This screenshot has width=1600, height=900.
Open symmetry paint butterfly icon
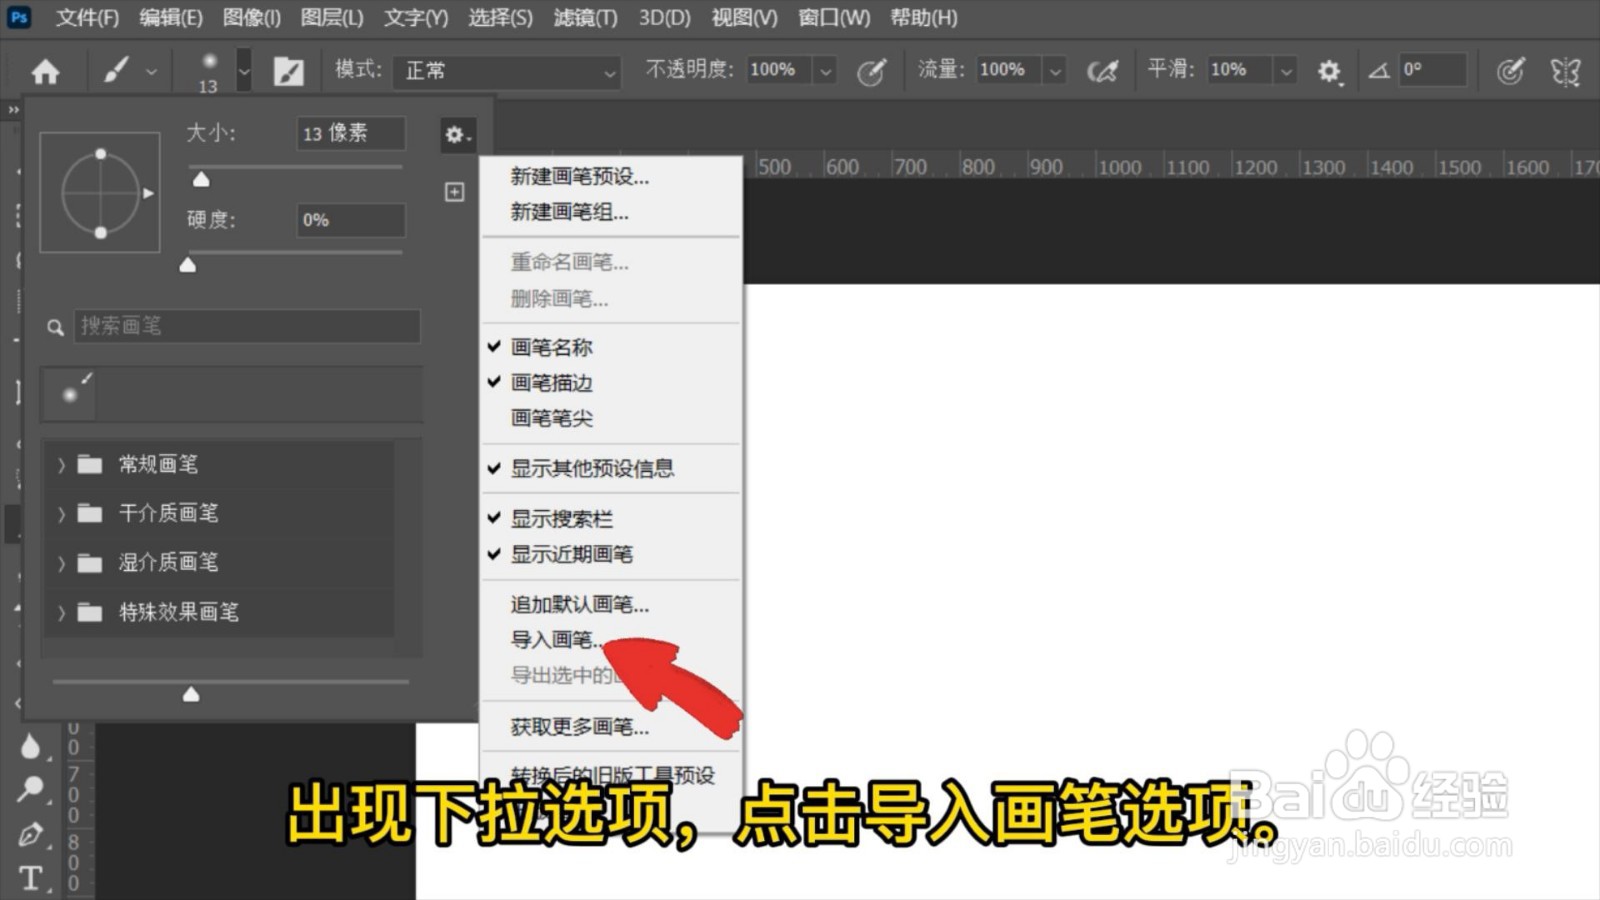point(1565,71)
